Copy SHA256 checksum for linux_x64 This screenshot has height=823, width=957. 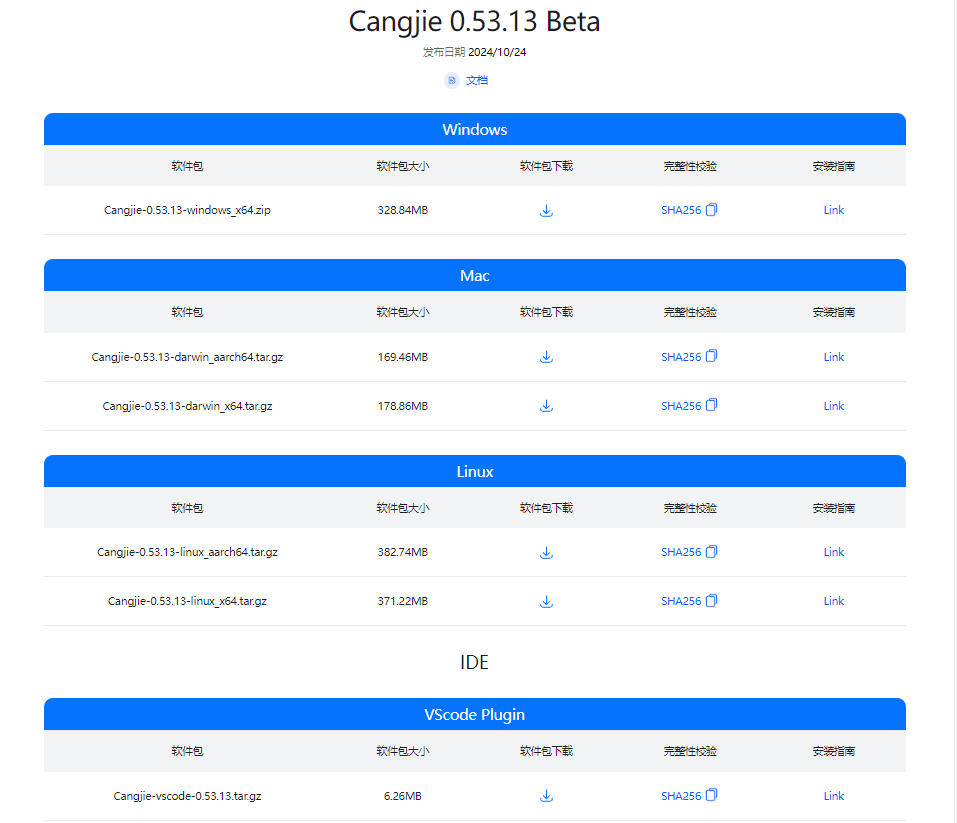click(712, 601)
